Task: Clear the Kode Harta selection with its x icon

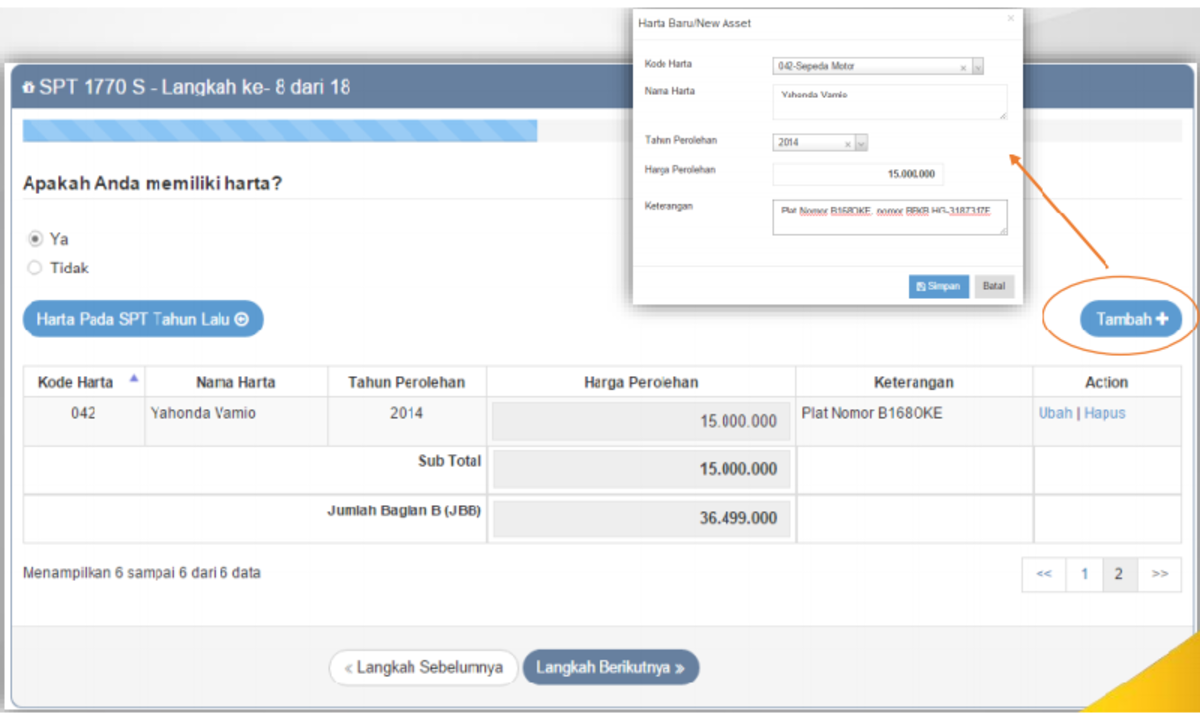Action: 963,67
